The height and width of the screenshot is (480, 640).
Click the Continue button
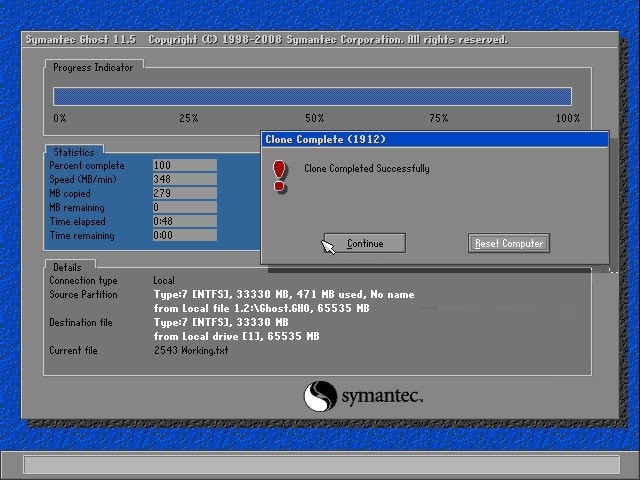tap(365, 243)
